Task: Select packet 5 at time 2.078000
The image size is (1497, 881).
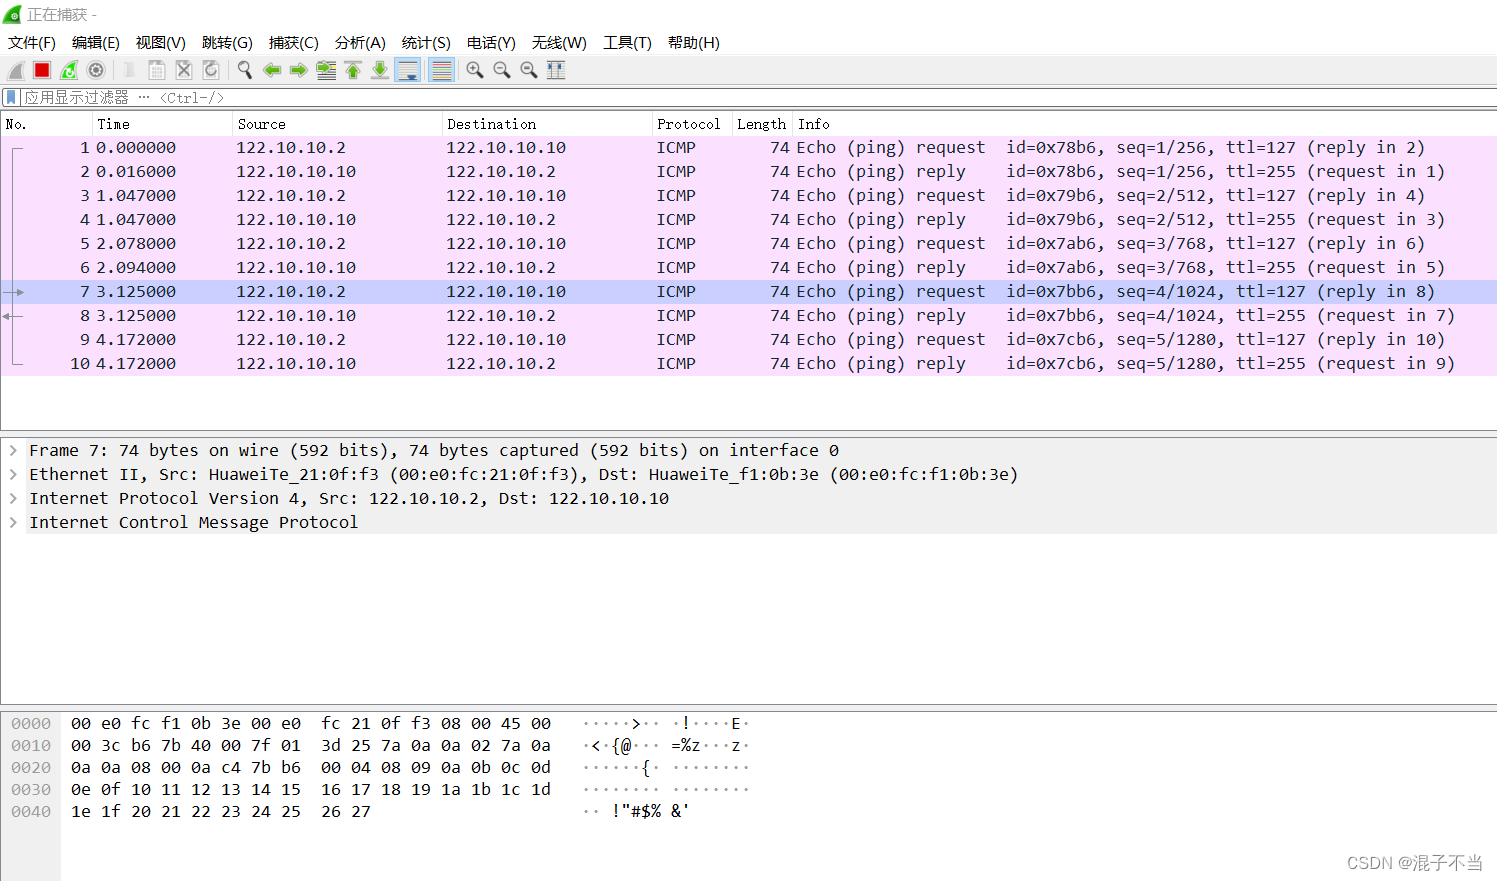Action: pos(749,244)
